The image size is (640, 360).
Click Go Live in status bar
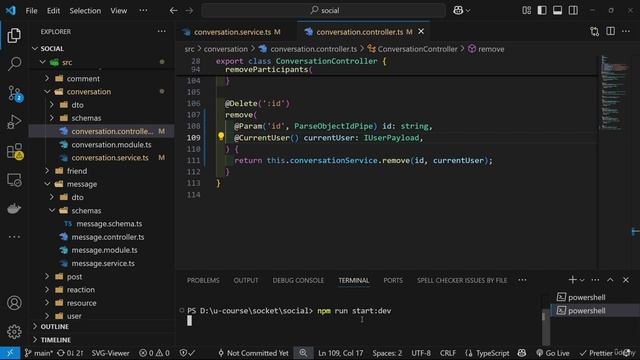click(552, 353)
